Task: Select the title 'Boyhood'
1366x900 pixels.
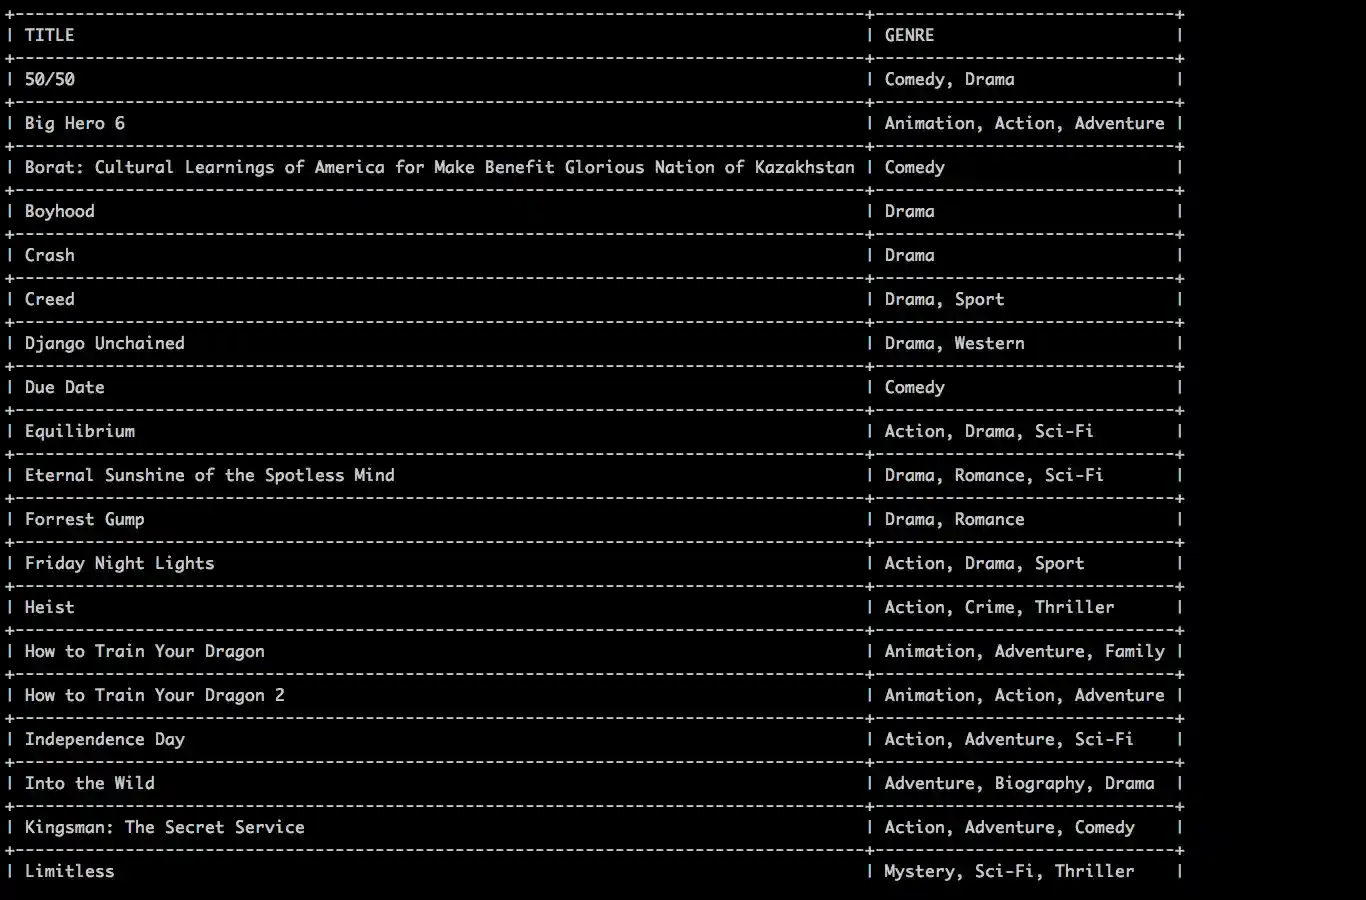Action: (59, 211)
